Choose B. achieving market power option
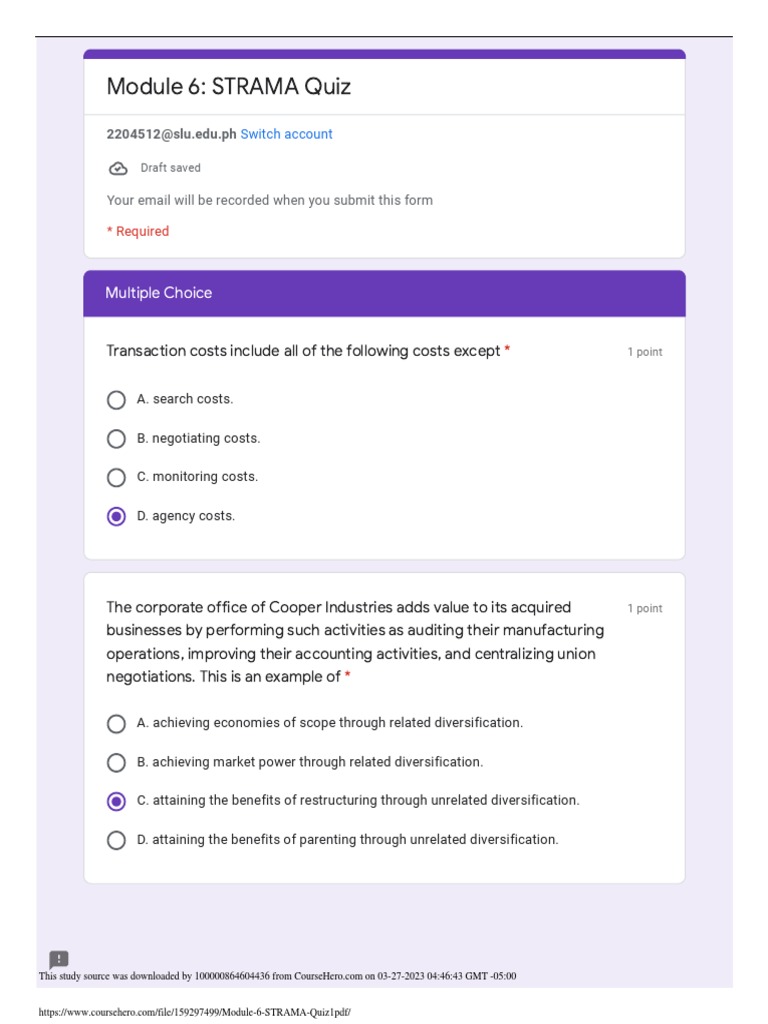The width and height of the screenshot is (768, 1024). click(116, 762)
